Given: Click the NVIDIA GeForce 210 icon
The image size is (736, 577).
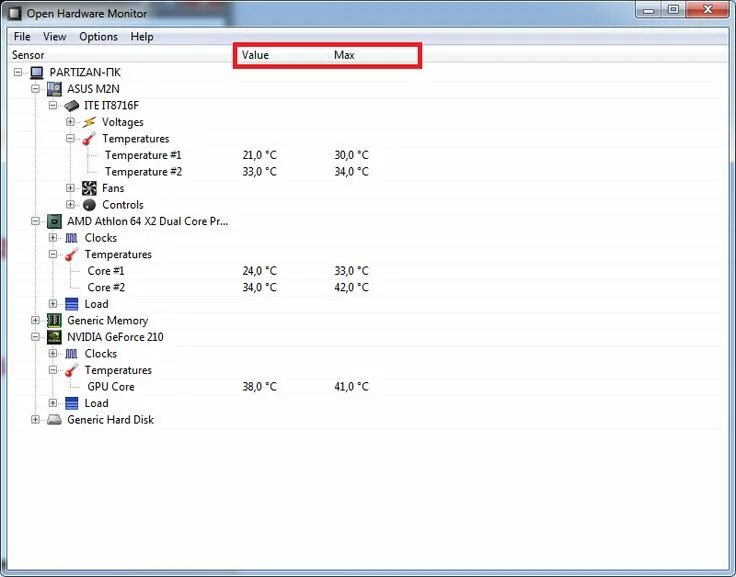Looking at the screenshot, I should (x=54, y=337).
